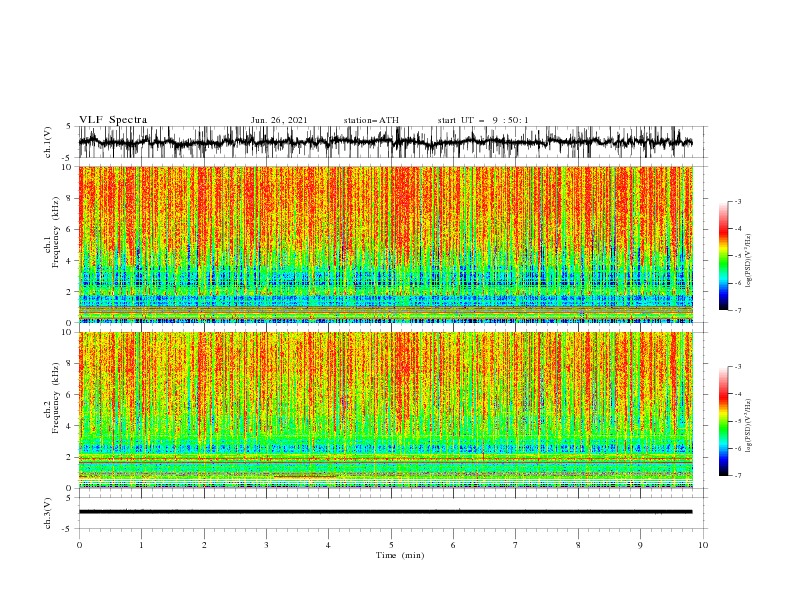Click time axis tick label '3'
Screen dimensions: 792x612
[x=266, y=545]
